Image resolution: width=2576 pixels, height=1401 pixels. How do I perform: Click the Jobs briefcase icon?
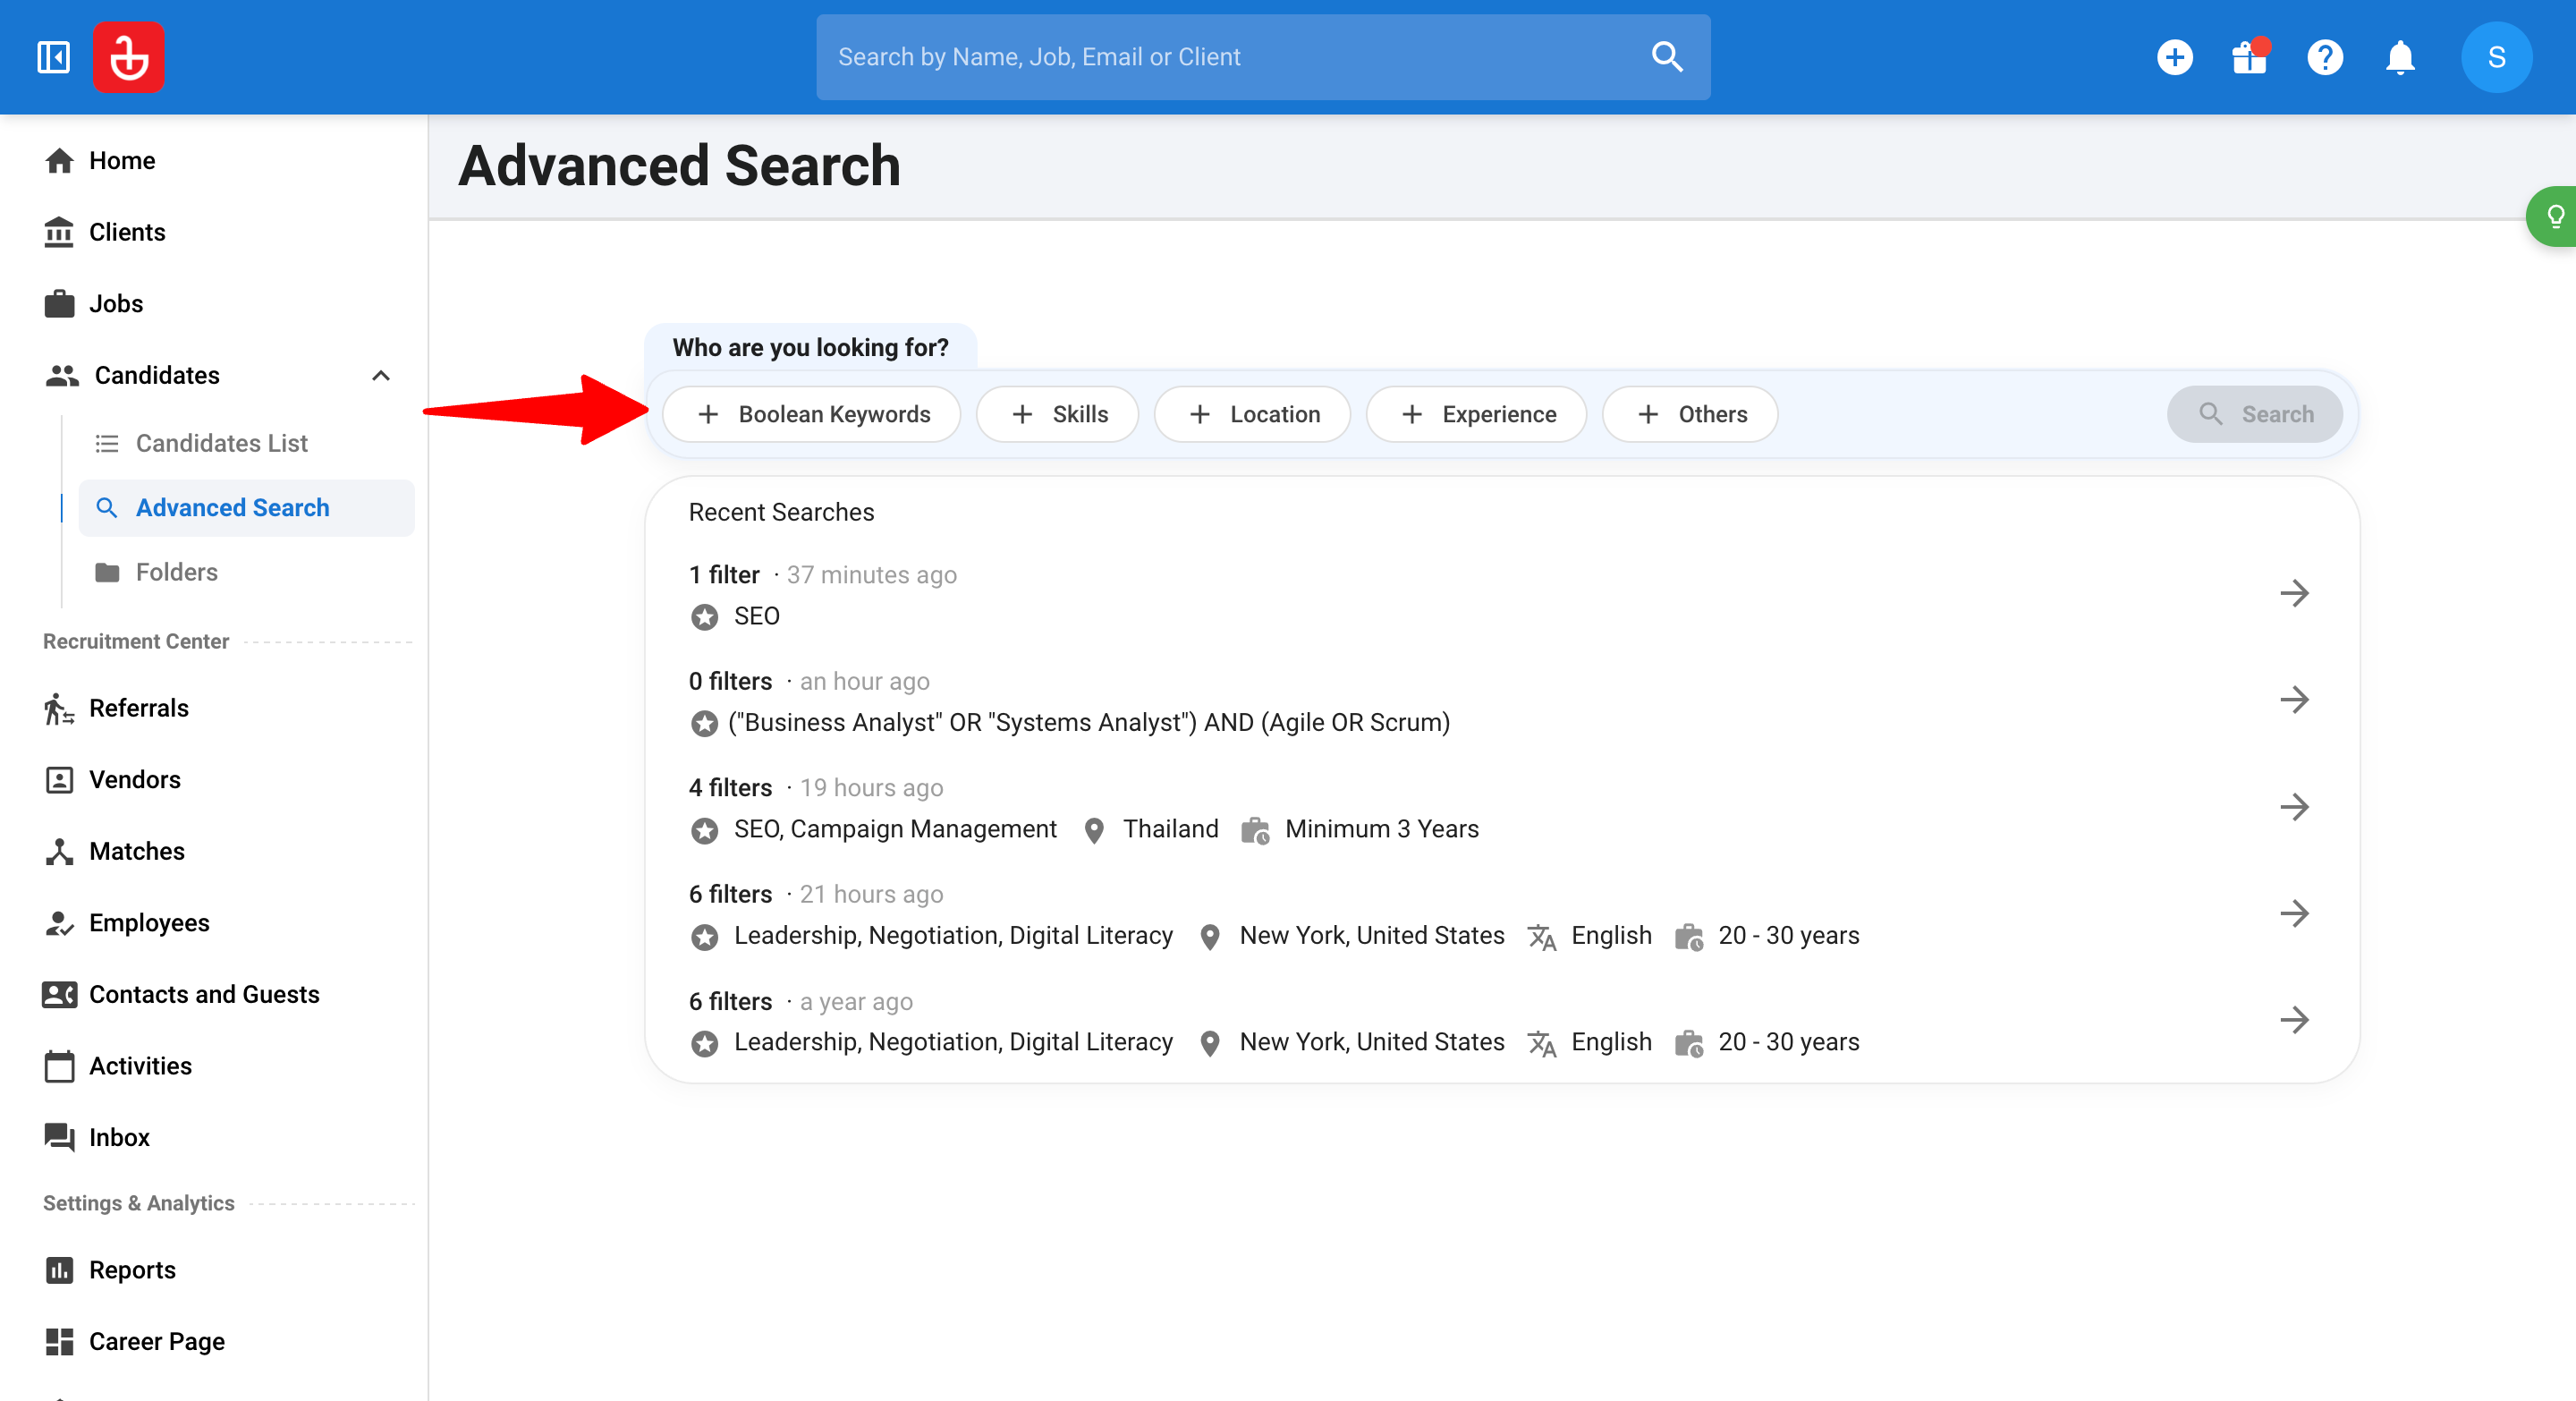tap(59, 303)
